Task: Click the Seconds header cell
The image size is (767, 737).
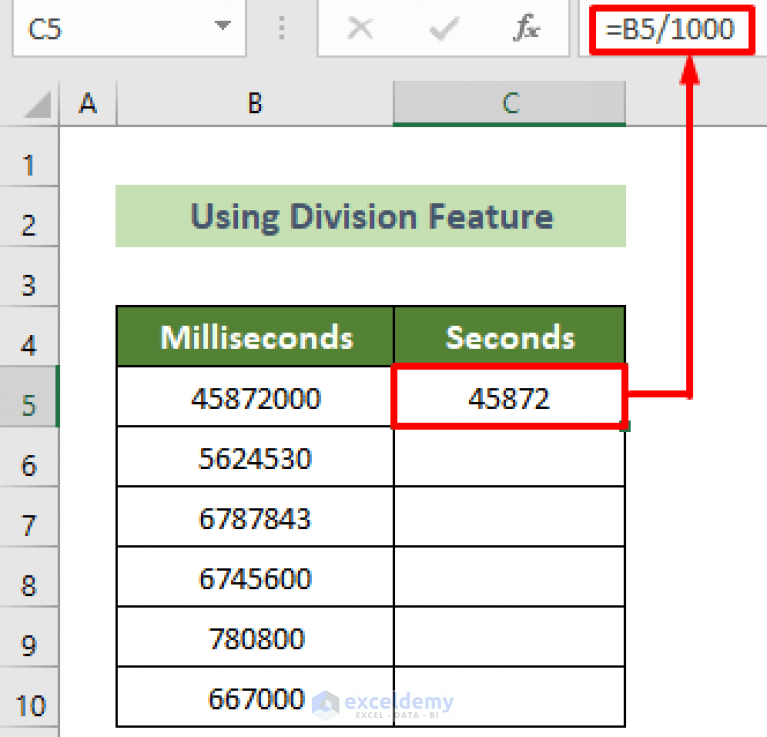Action: tap(509, 336)
